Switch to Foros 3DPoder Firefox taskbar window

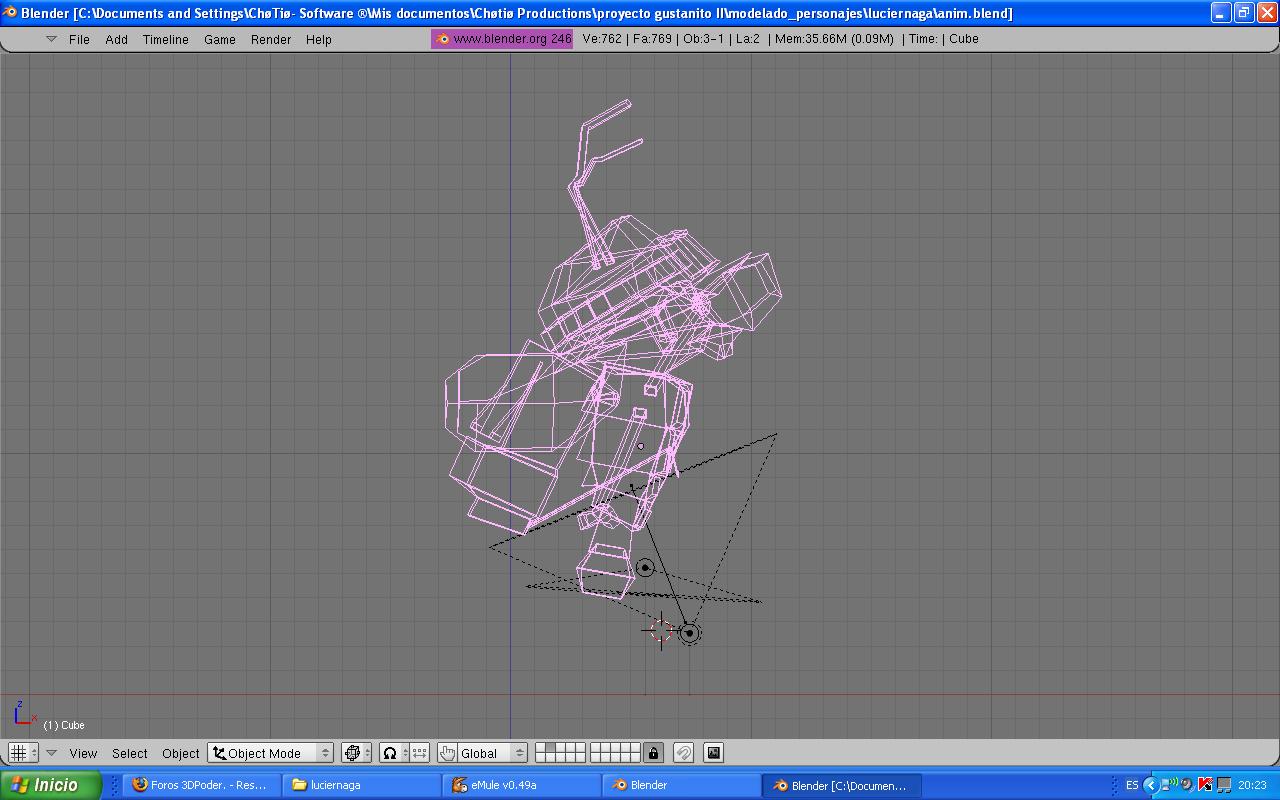pos(201,785)
